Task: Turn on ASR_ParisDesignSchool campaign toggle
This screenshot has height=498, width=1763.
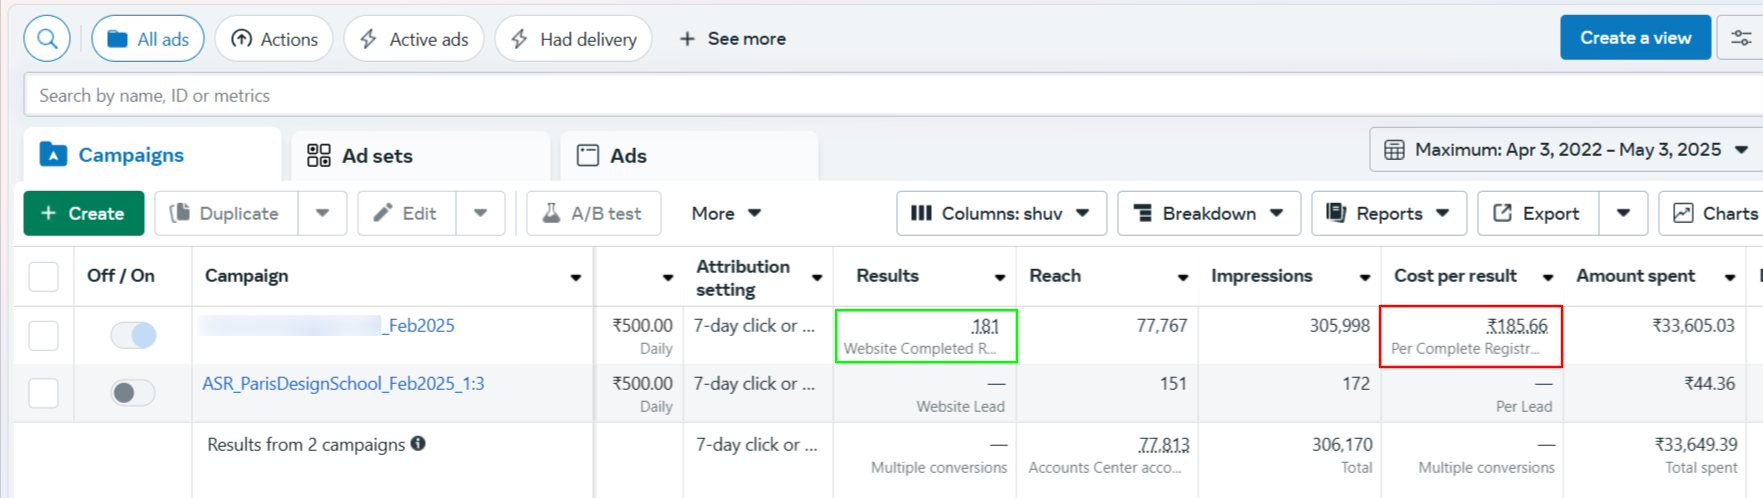Action: pyautogui.click(x=133, y=393)
